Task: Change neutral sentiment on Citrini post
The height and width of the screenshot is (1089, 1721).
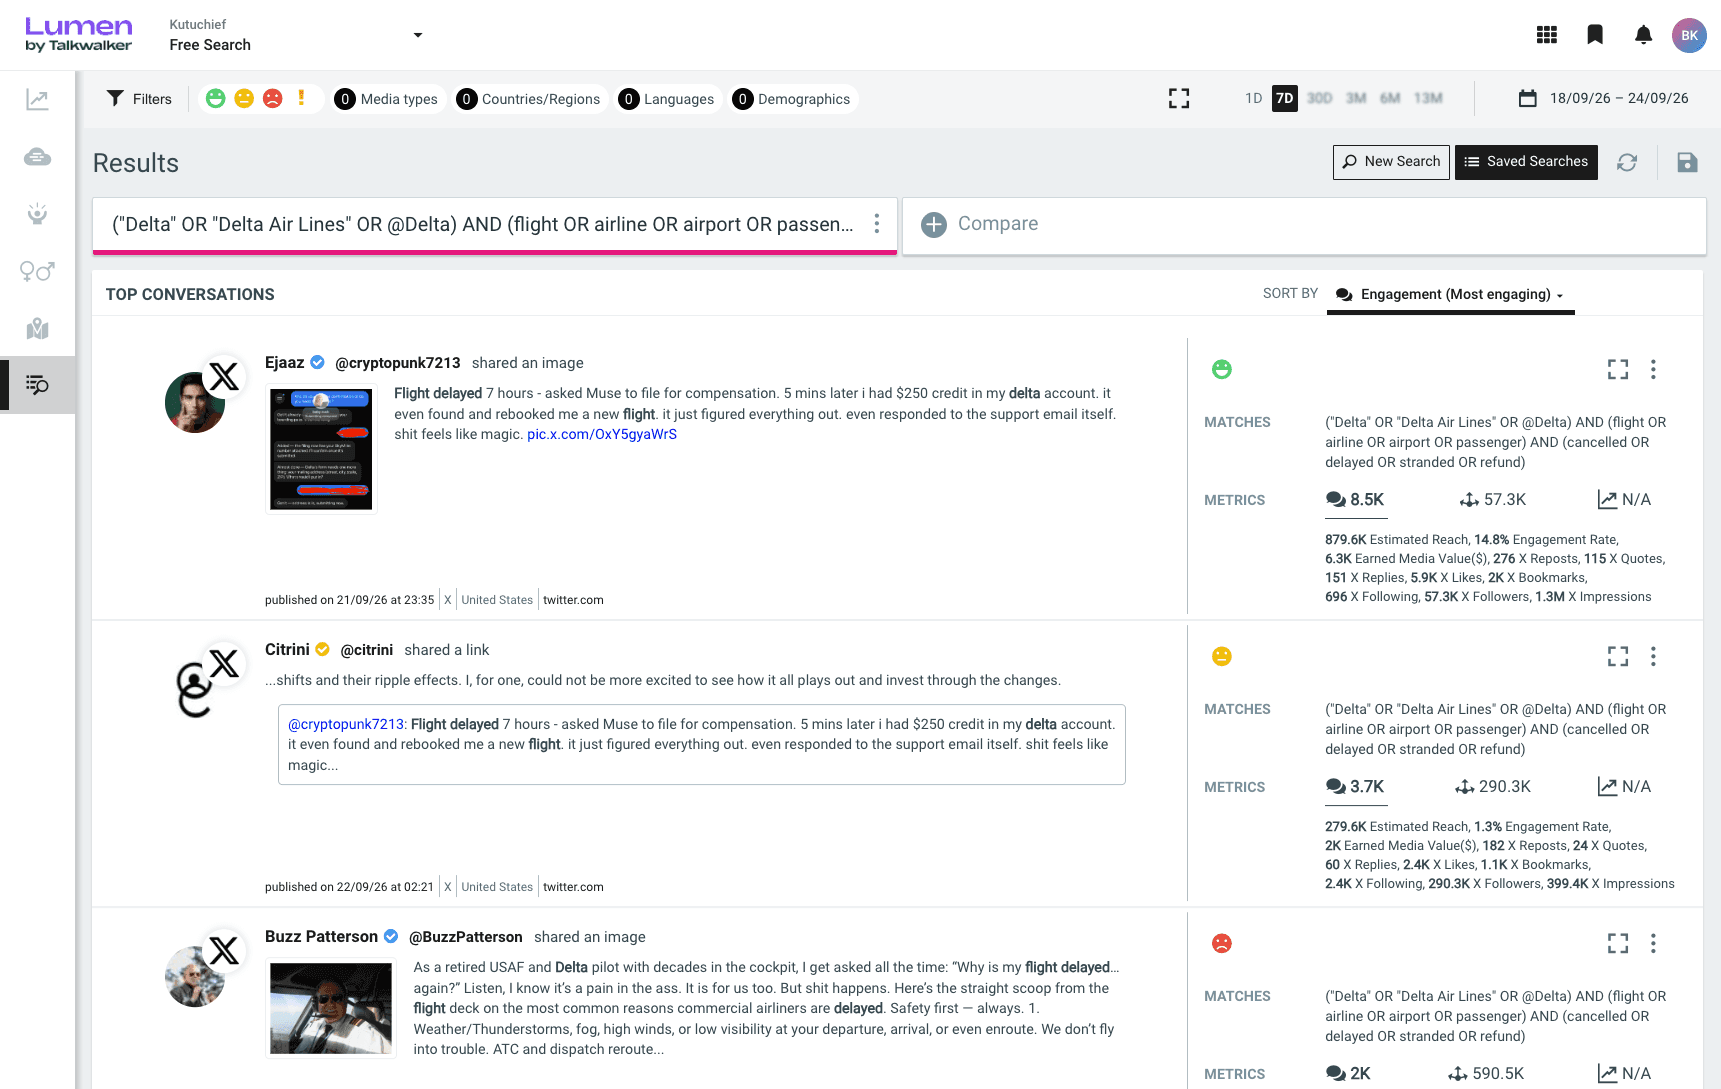Action: coord(1222,656)
